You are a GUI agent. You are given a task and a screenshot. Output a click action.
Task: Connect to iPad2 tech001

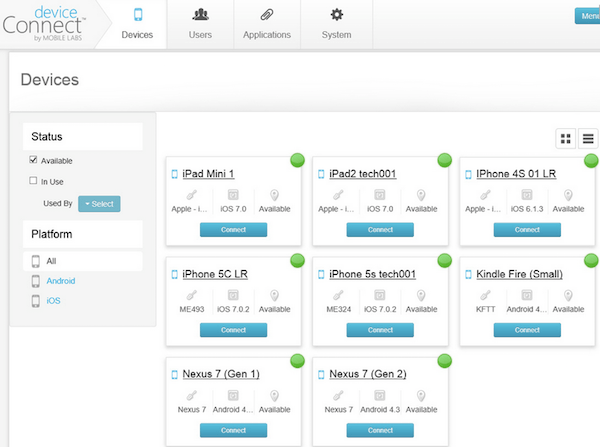380,230
